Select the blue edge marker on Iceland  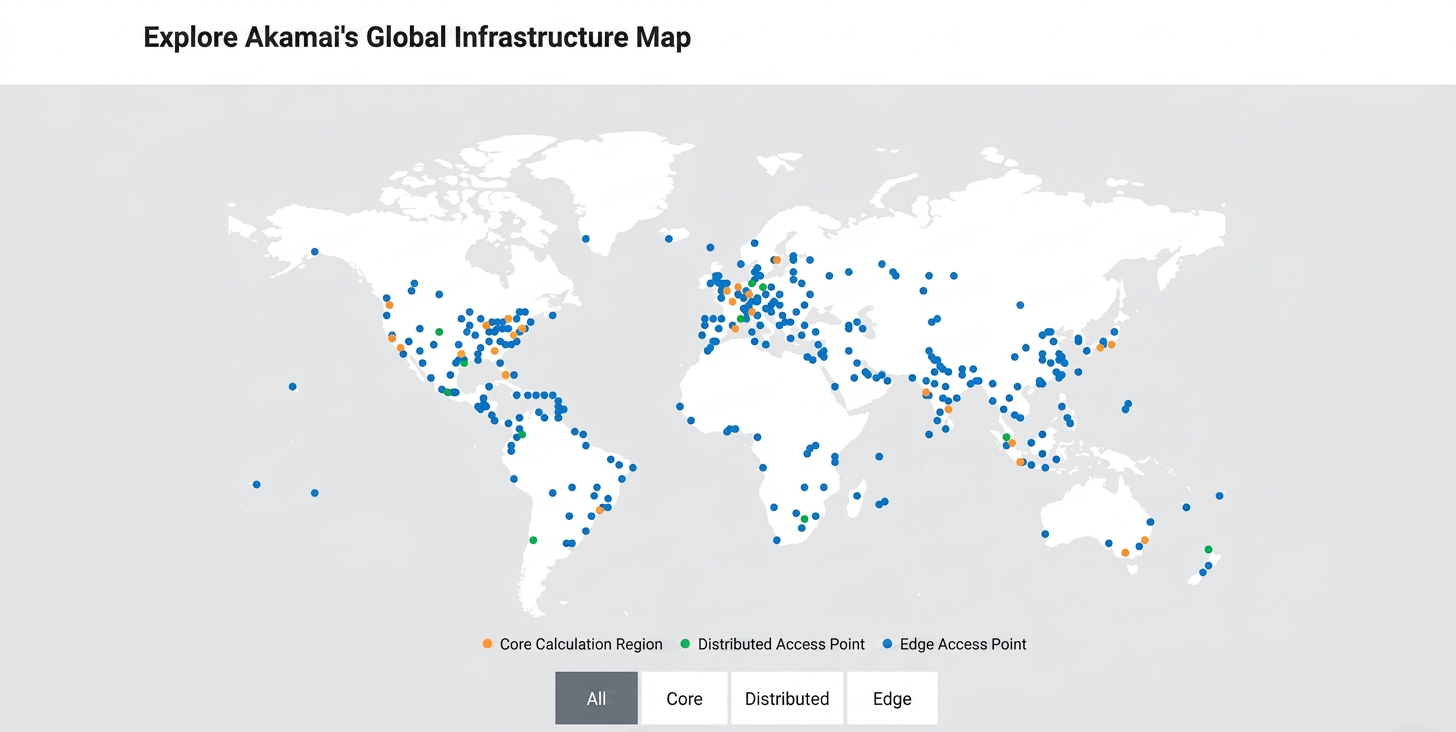[x=668, y=239]
